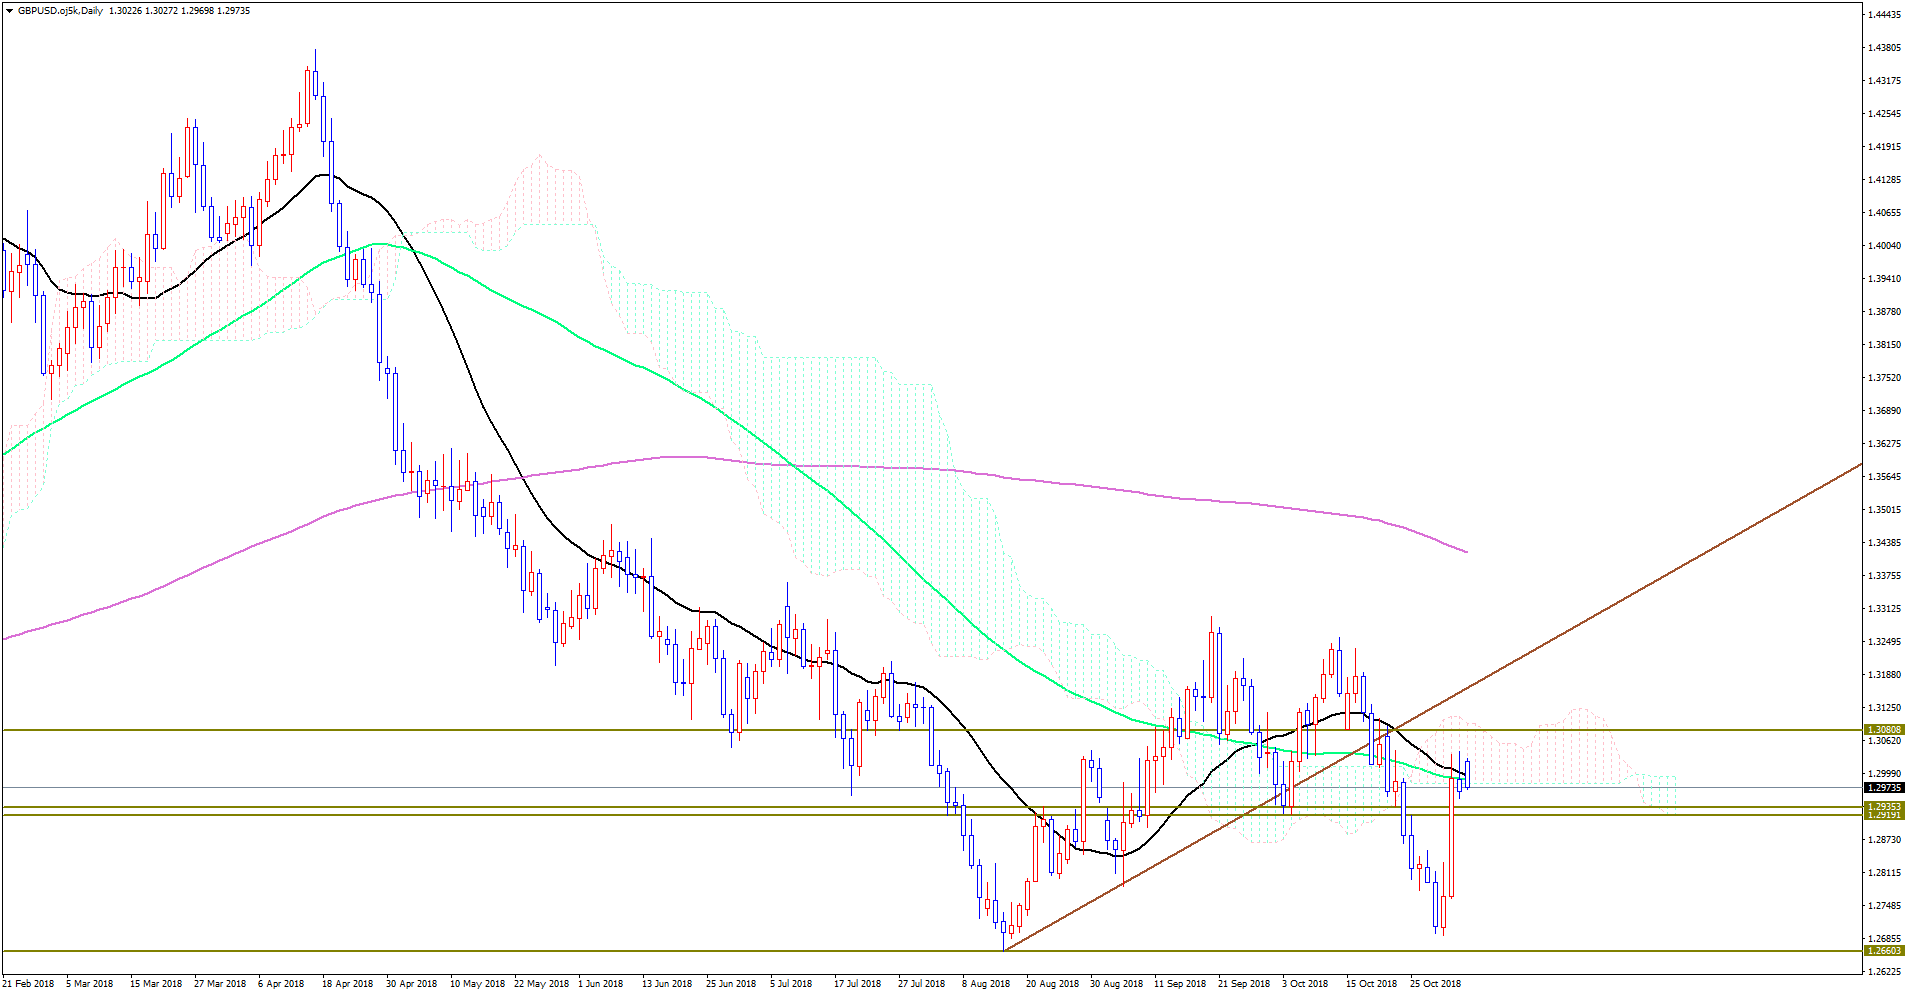Click the current price label 1.29735
1905x995 pixels.
click(1884, 788)
